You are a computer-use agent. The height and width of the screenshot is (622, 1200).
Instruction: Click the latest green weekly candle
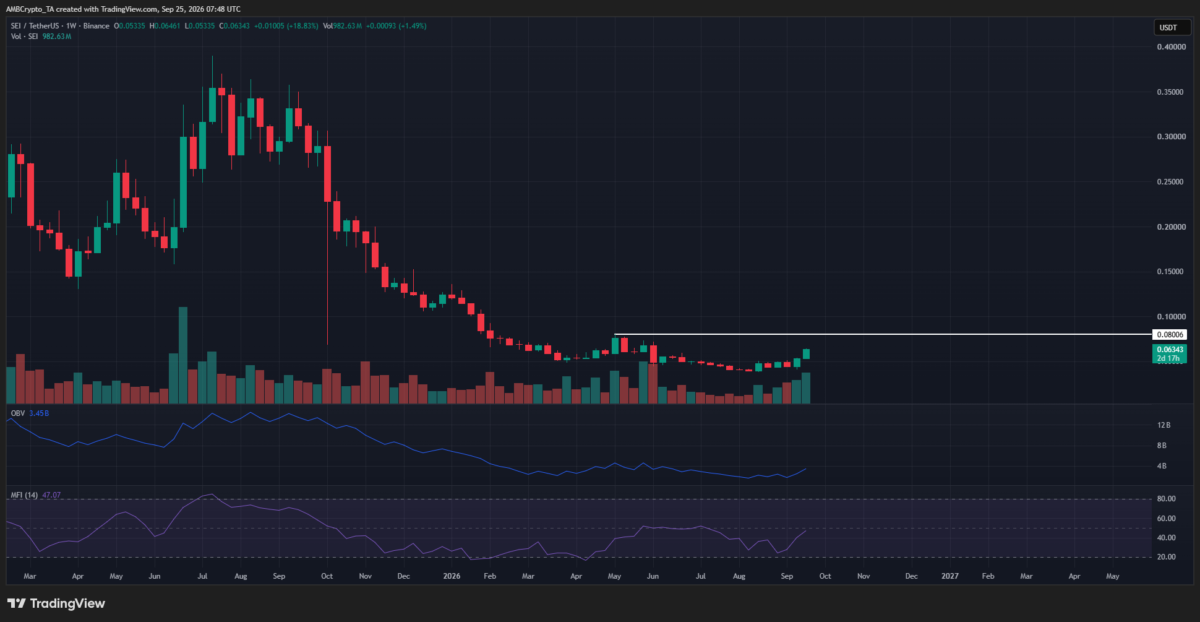(805, 354)
